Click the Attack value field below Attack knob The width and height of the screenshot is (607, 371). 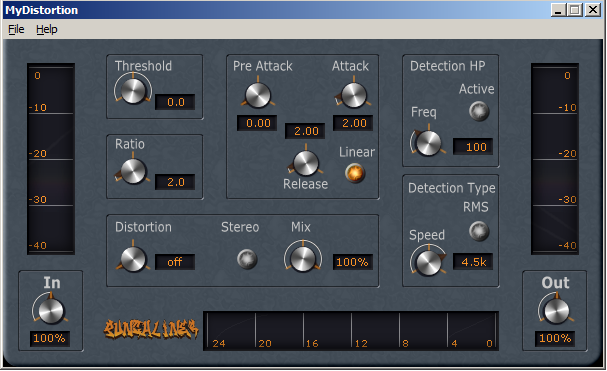[x=353, y=123]
